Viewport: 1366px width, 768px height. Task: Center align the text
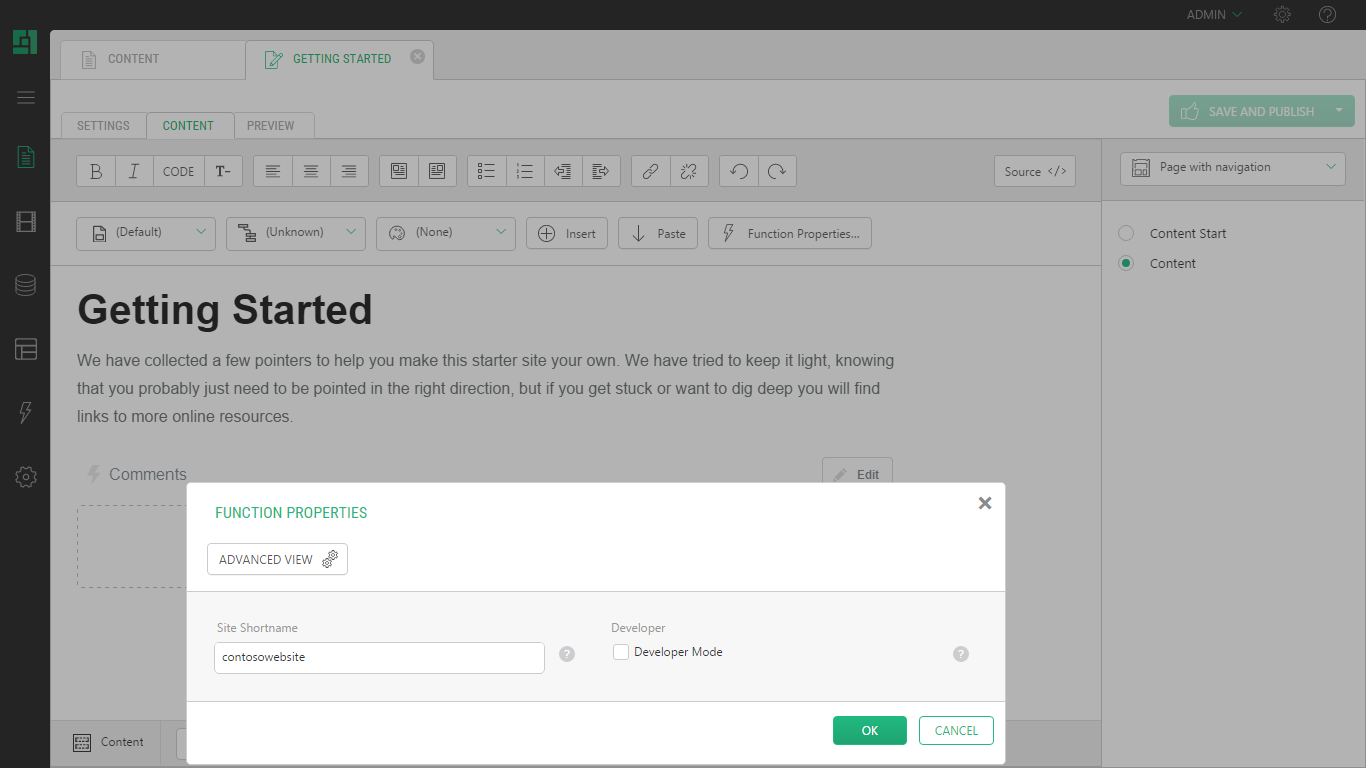[x=311, y=171]
